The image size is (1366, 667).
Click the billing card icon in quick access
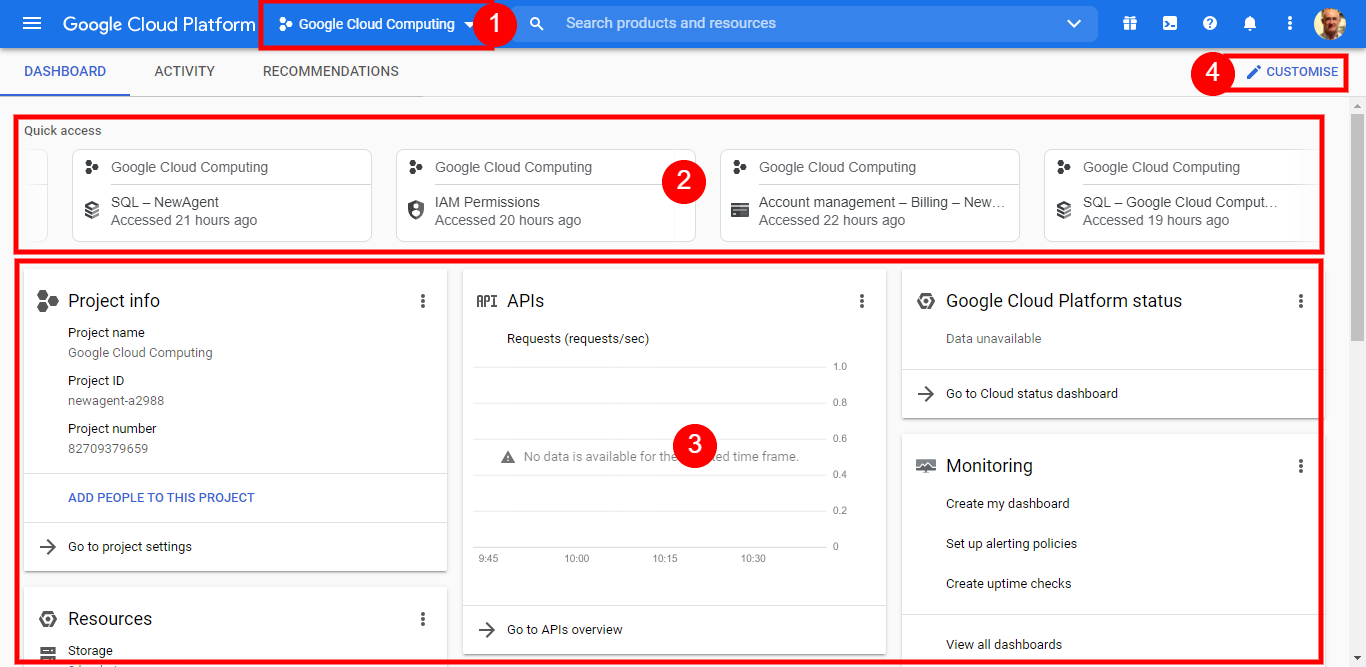pyautogui.click(x=740, y=210)
